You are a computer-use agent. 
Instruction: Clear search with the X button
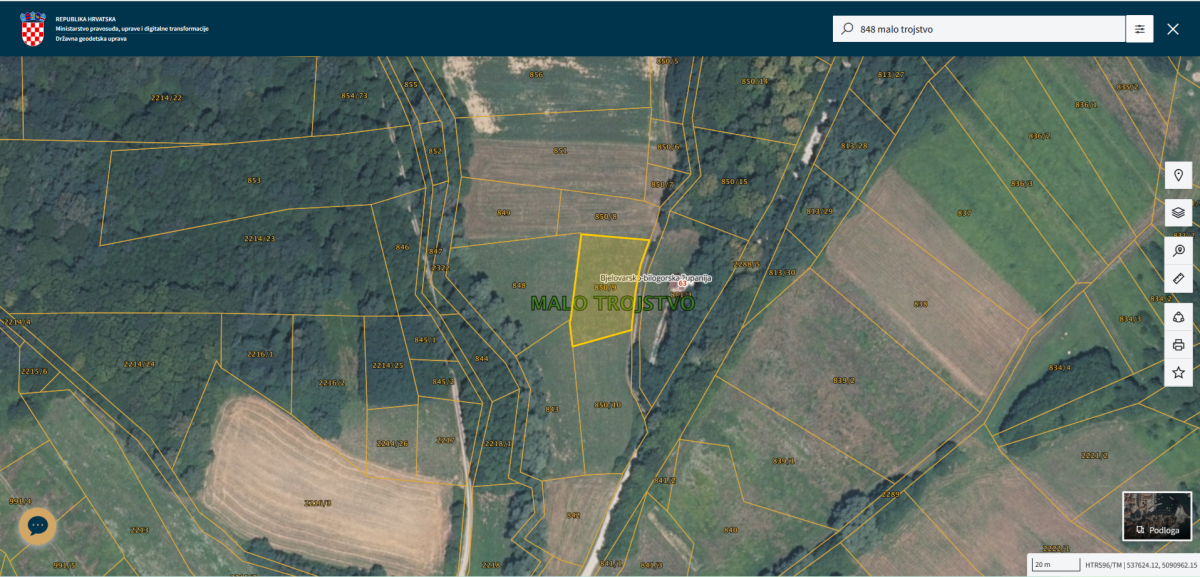coord(1173,29)
